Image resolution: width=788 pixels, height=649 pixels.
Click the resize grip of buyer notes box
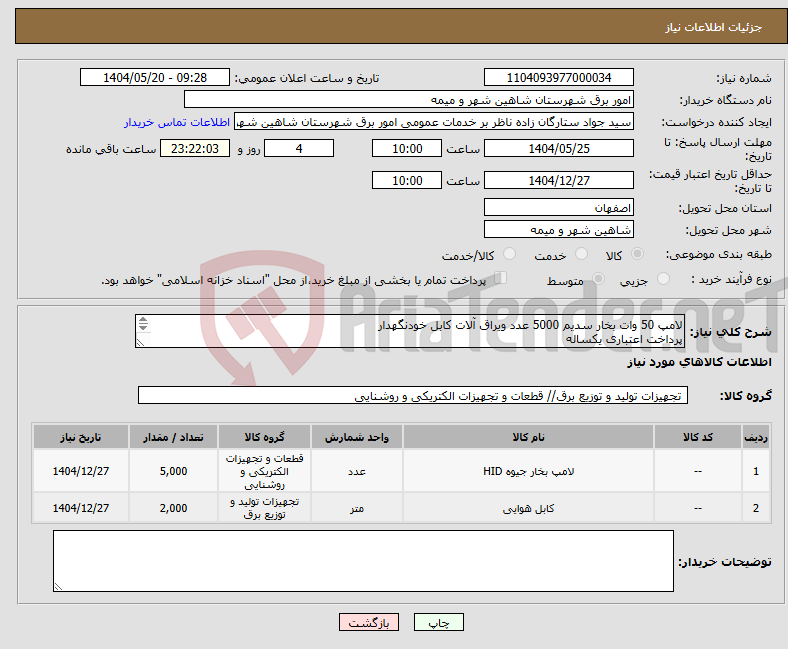58,586
